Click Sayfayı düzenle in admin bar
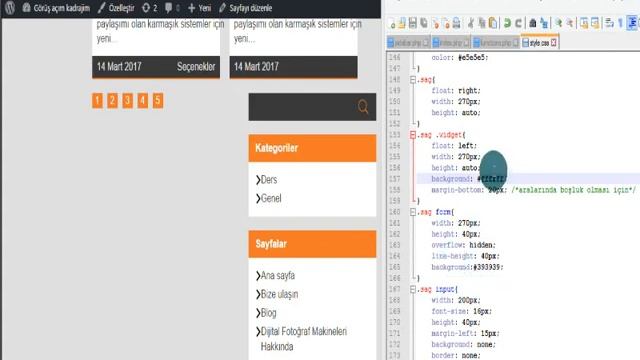The width and height of the screenshot is (640, 360). (x=245, y=8)
